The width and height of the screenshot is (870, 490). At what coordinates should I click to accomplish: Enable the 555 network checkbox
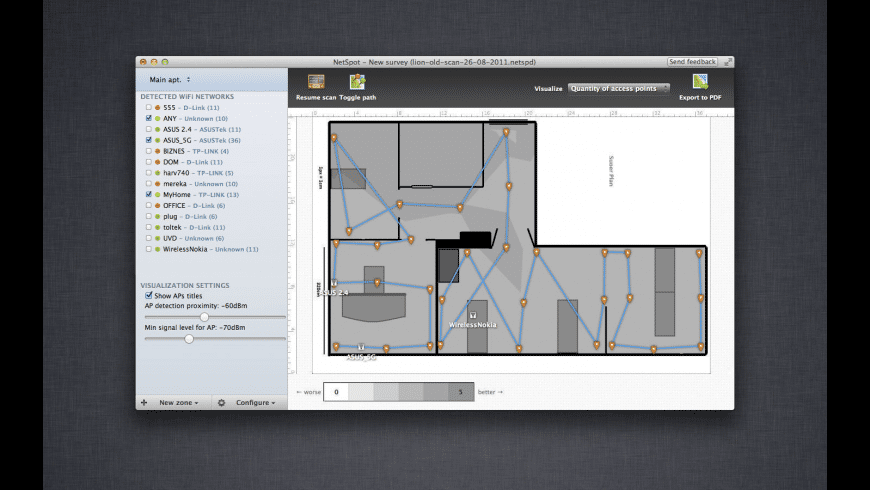(x=149, y=107)
